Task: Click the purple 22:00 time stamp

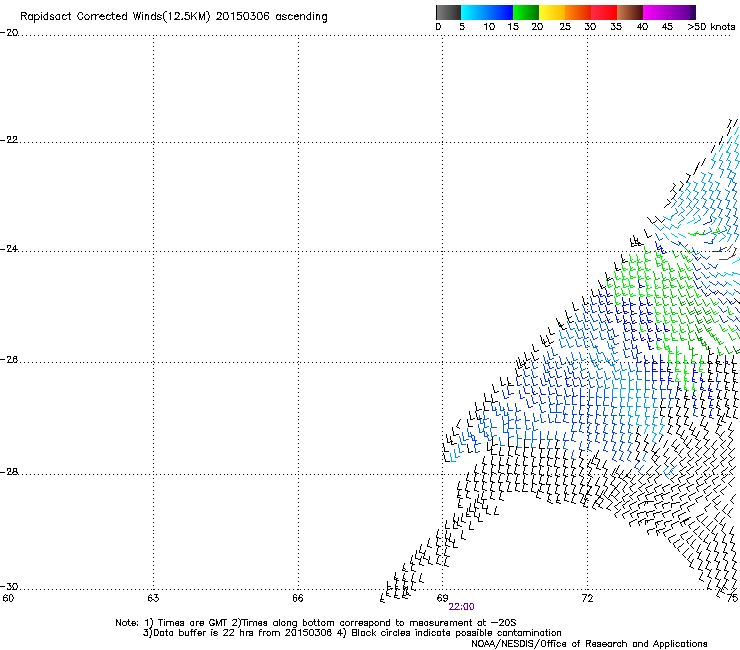Action: [462, 607]
